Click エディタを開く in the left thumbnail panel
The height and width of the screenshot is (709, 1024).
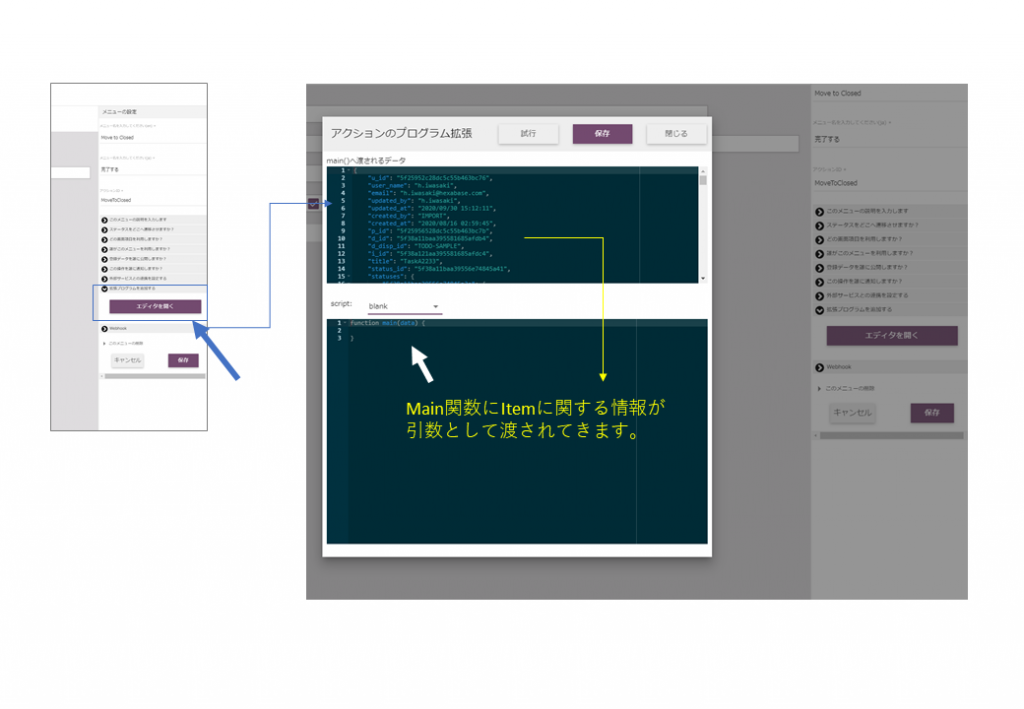pyautogui.click(x=155, y=307)
